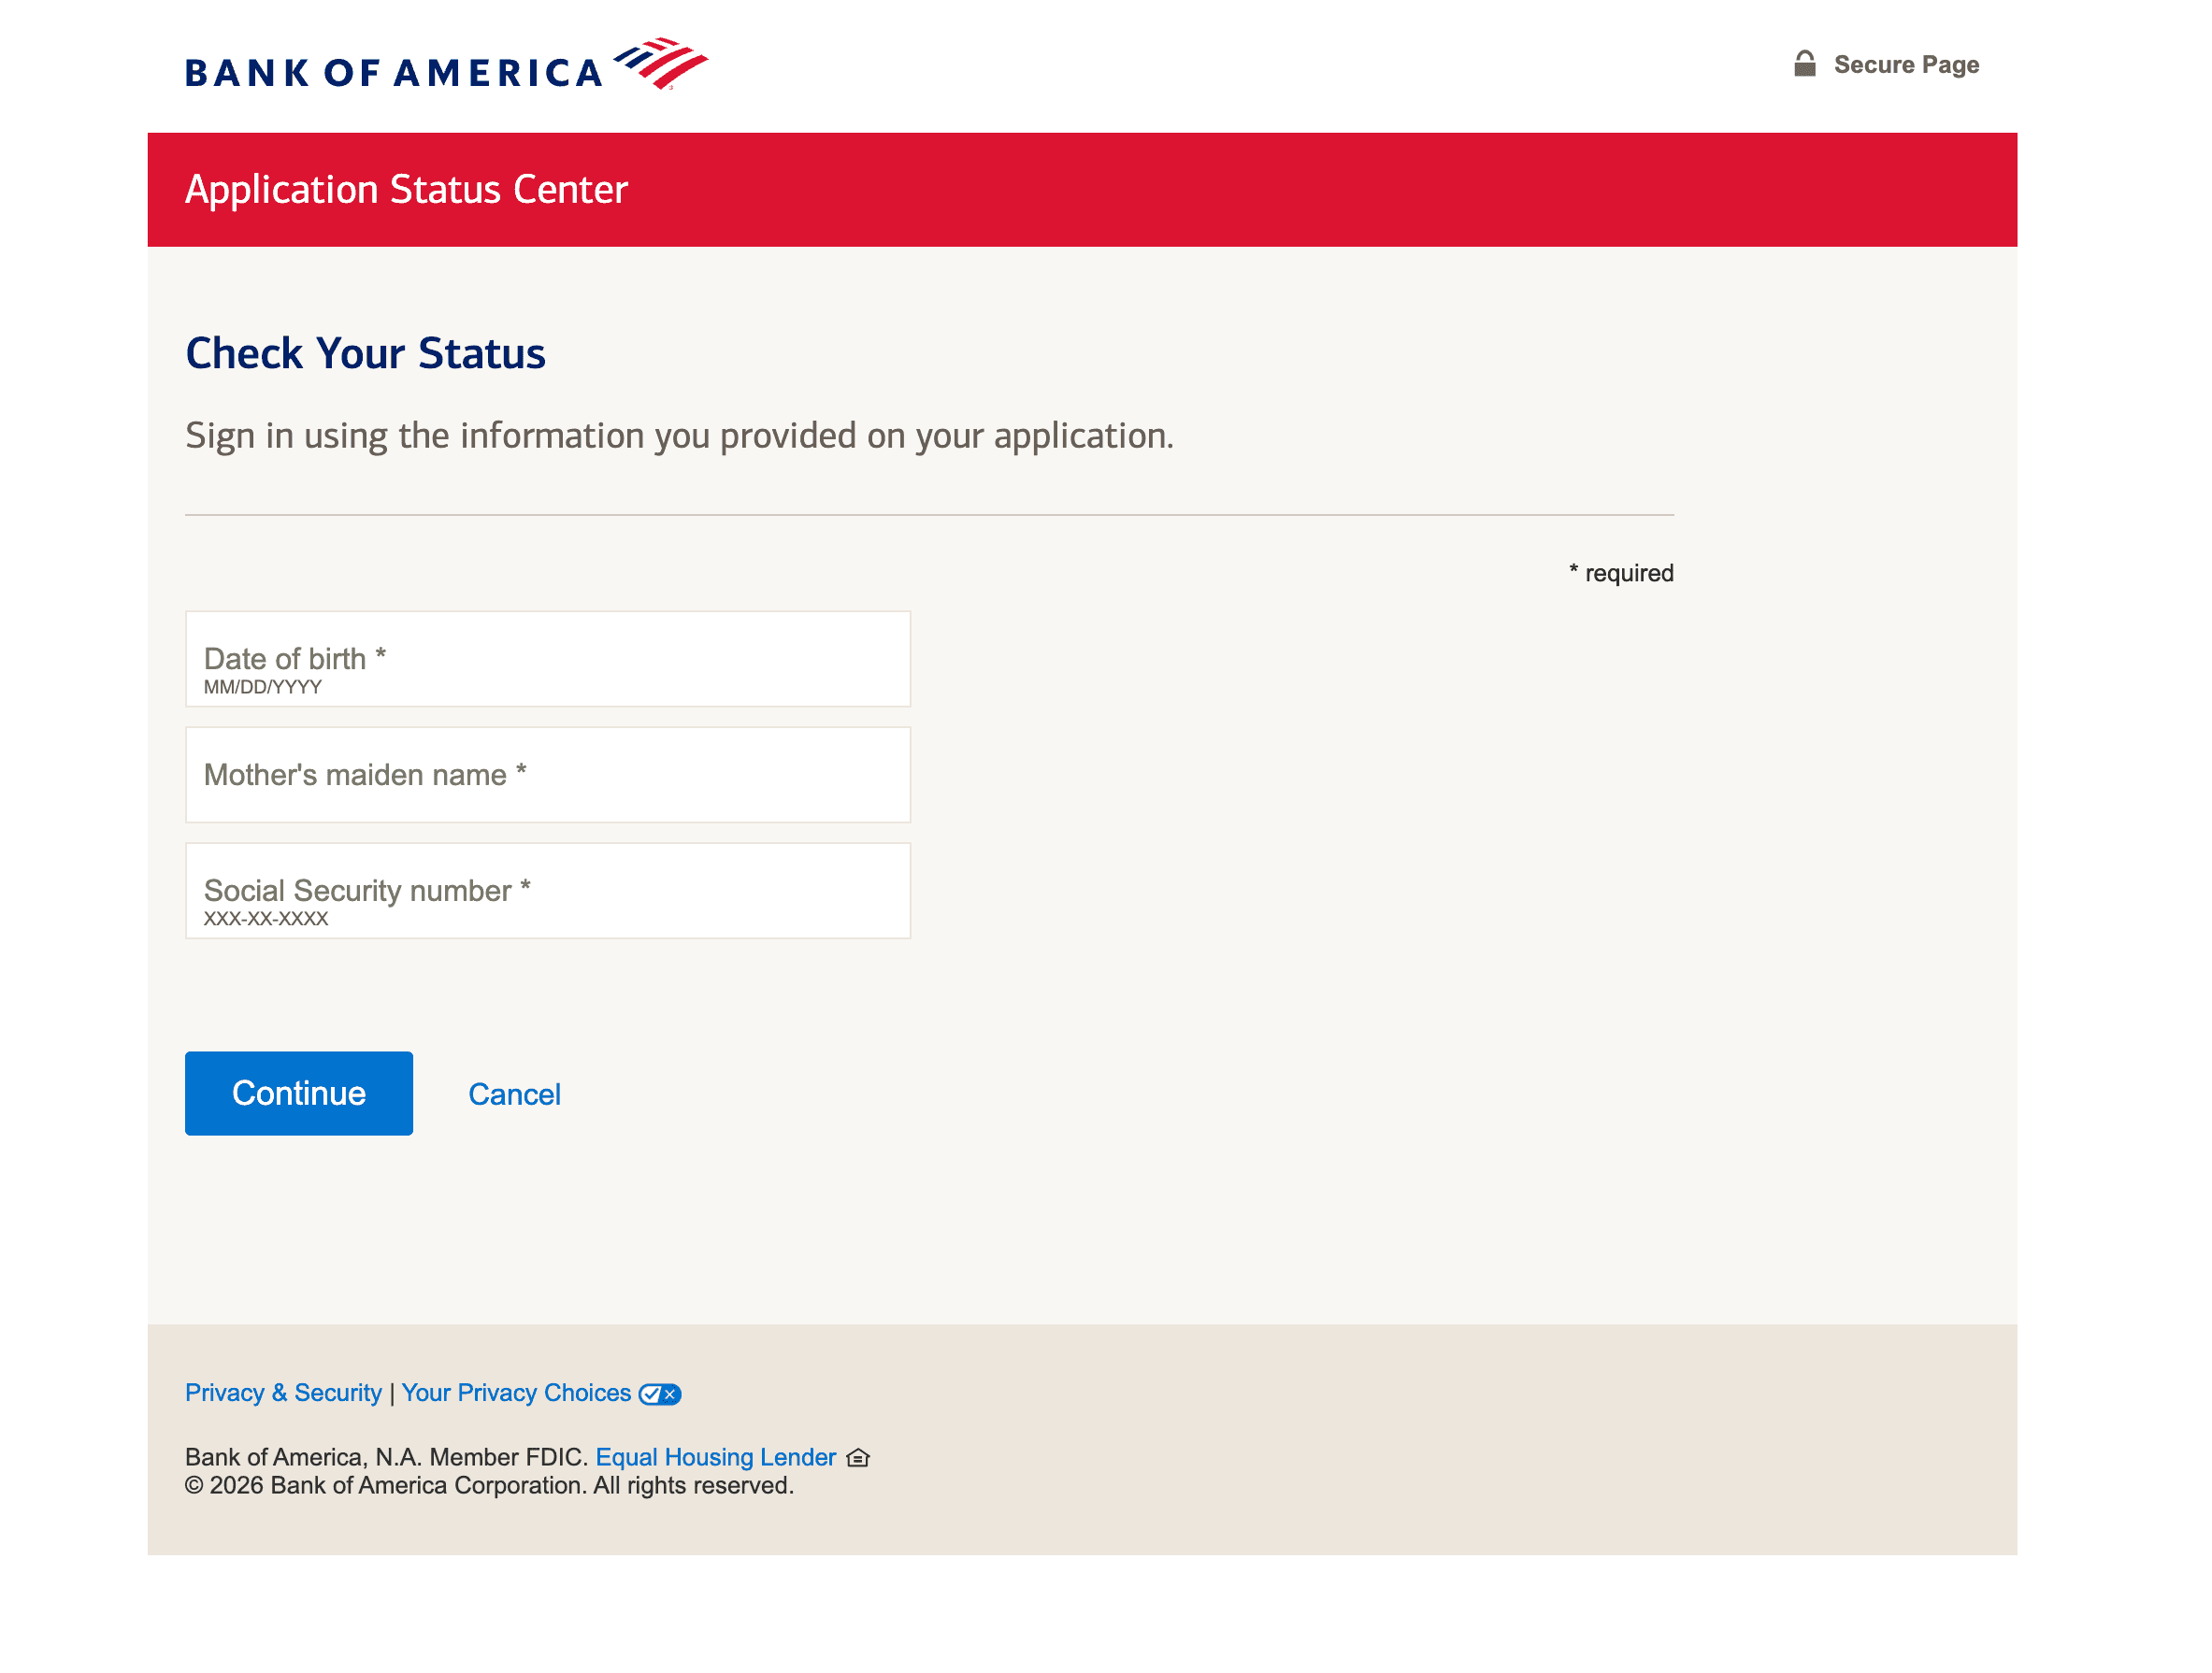Click the Secure Page label
Viewport: 2212px width, 1673px height.
[1905, 65]
